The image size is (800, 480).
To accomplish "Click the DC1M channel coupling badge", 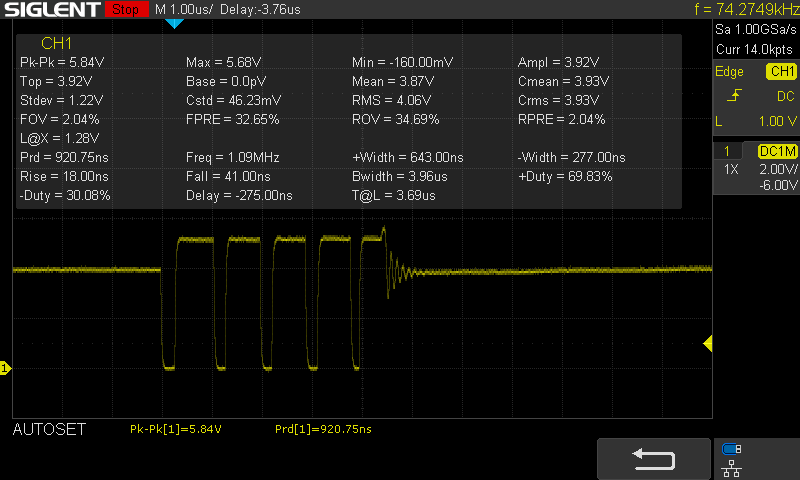I will point(778,151).
